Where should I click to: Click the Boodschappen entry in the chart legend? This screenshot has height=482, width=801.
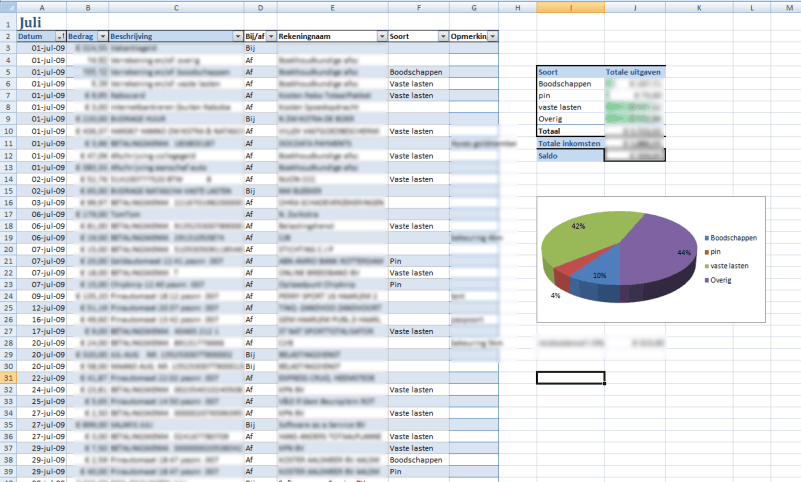[731, 238]
